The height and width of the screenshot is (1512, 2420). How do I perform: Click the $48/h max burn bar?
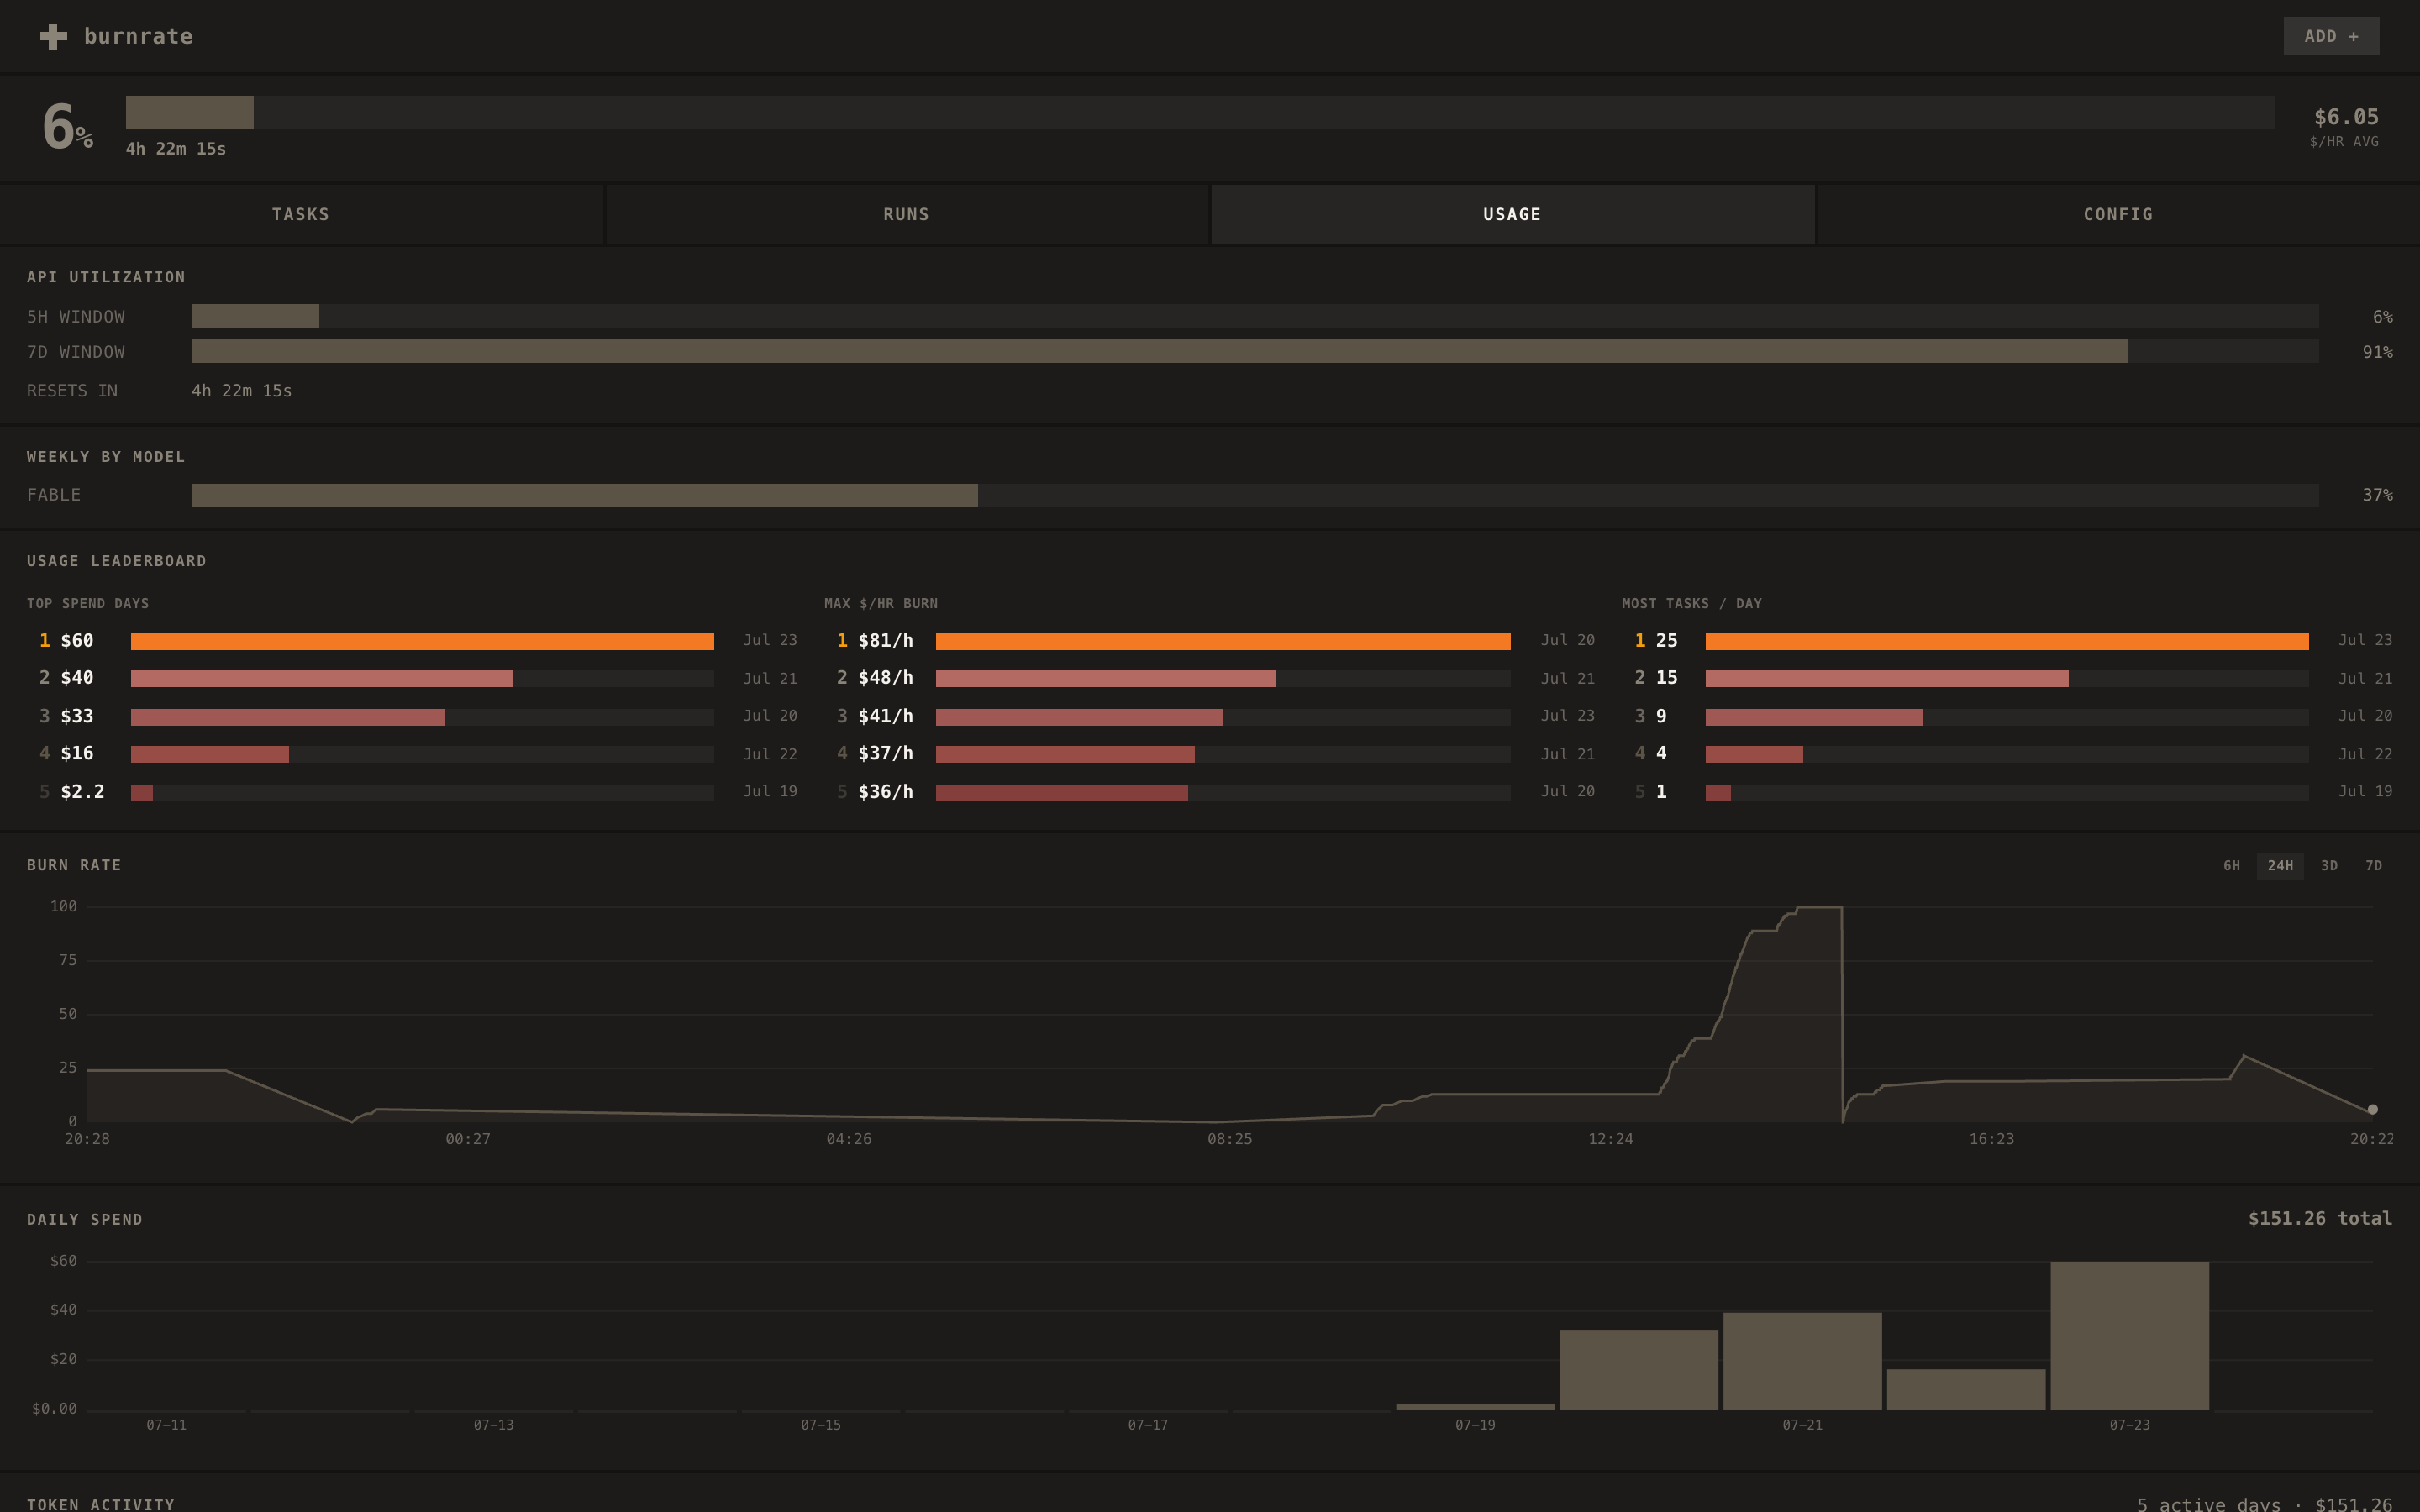tap(1223, 679)
